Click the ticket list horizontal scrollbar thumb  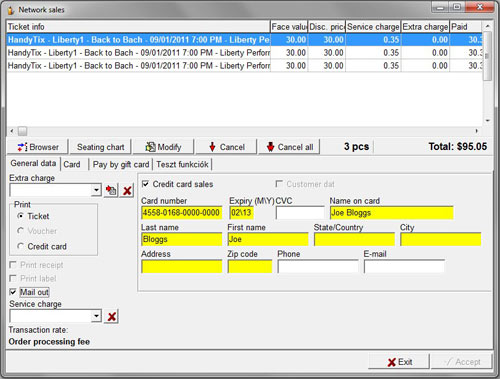click(x=22, y=131)
